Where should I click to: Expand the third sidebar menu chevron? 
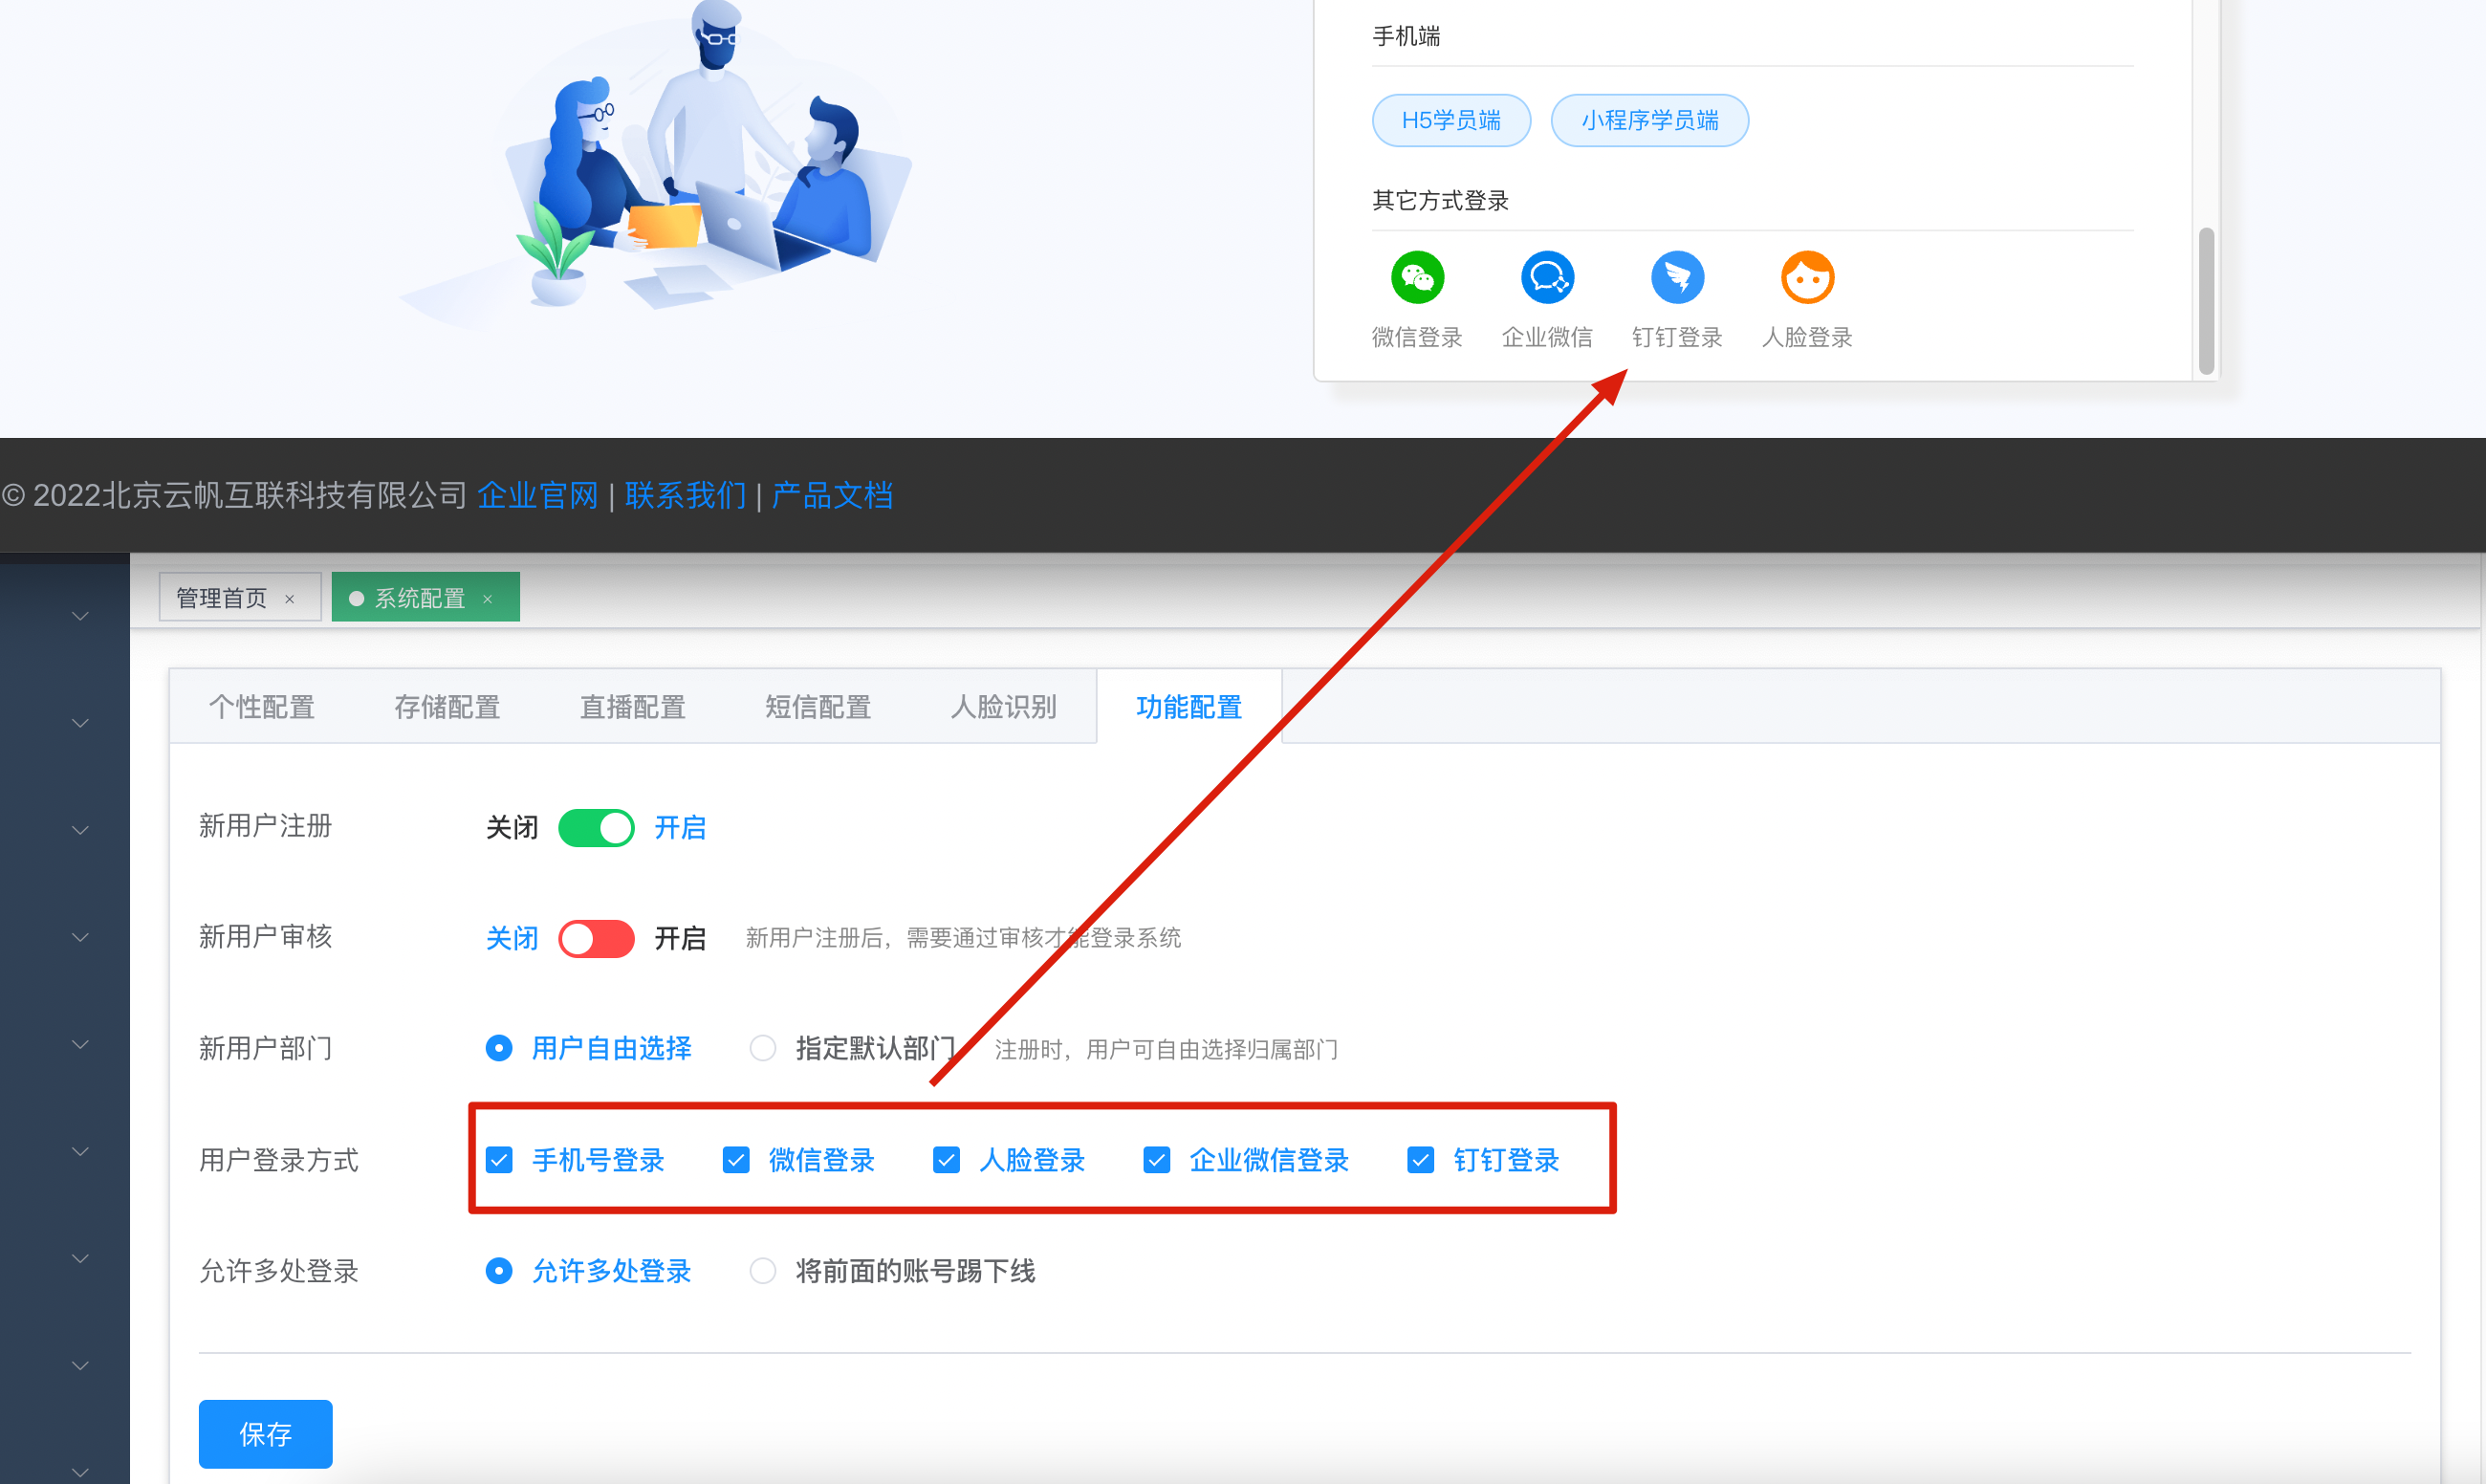pos(81,831)
